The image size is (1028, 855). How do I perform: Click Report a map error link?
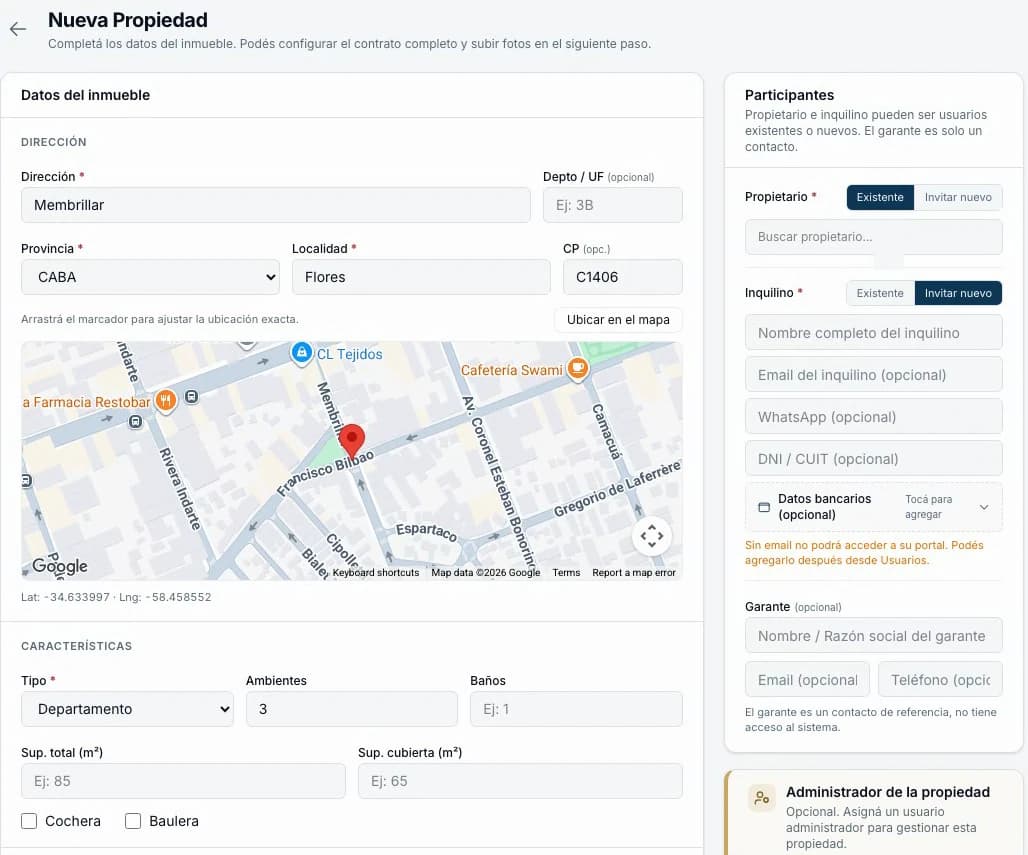(633, 572)
